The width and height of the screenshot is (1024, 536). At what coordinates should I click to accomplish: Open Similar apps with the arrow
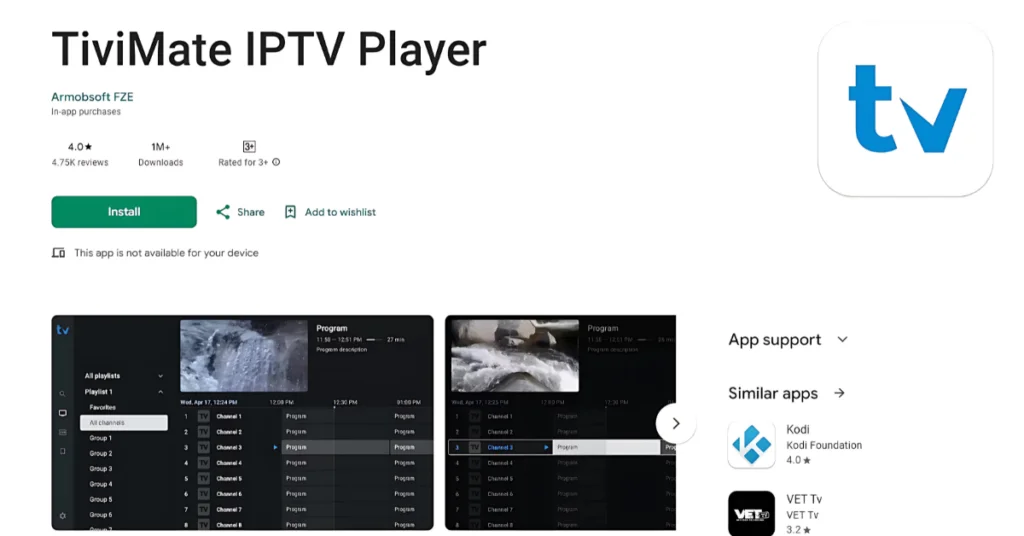point(840,393)
